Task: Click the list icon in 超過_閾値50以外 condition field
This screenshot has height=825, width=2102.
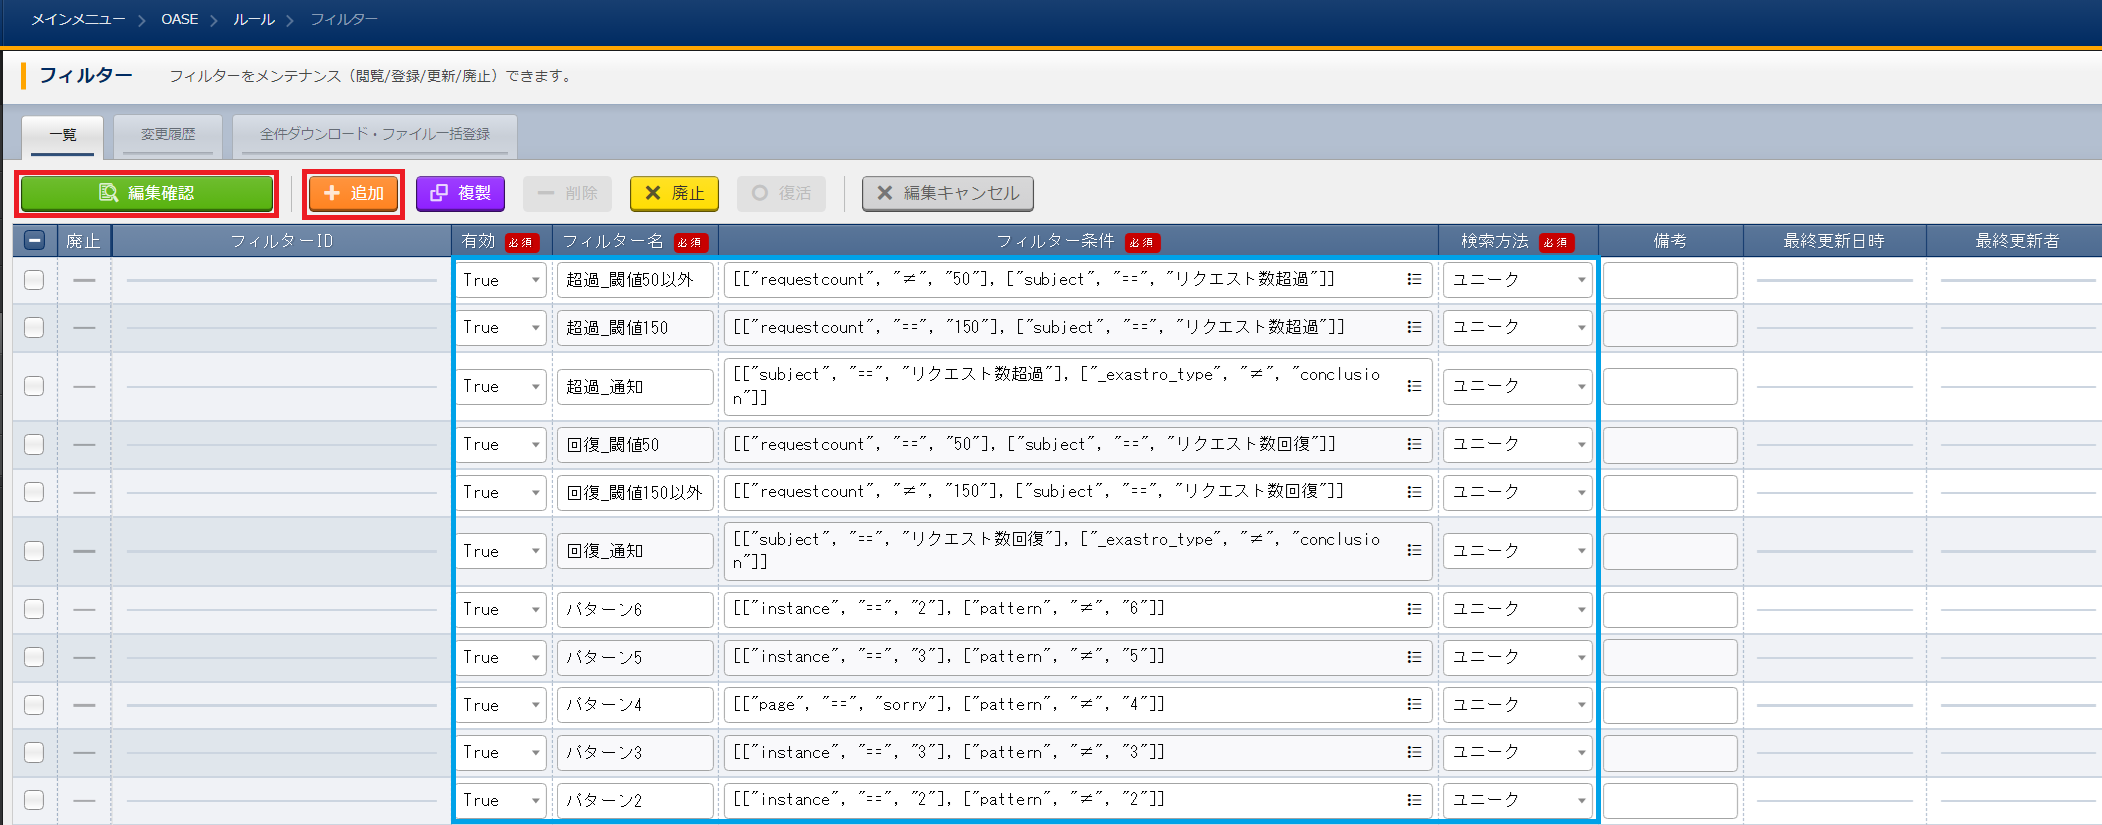Action: pyautogui.click(x=1414, y=280)
